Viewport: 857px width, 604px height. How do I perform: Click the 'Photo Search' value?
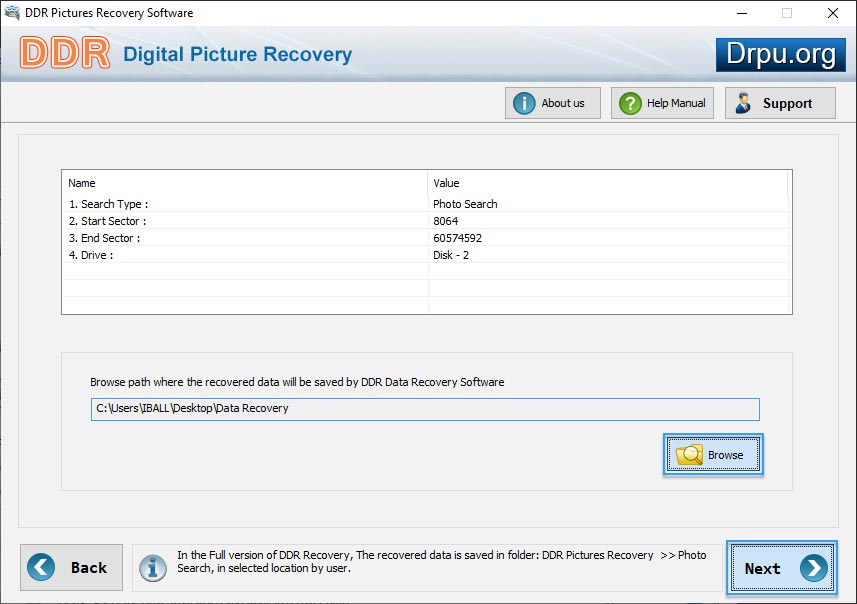pos(465,204)
